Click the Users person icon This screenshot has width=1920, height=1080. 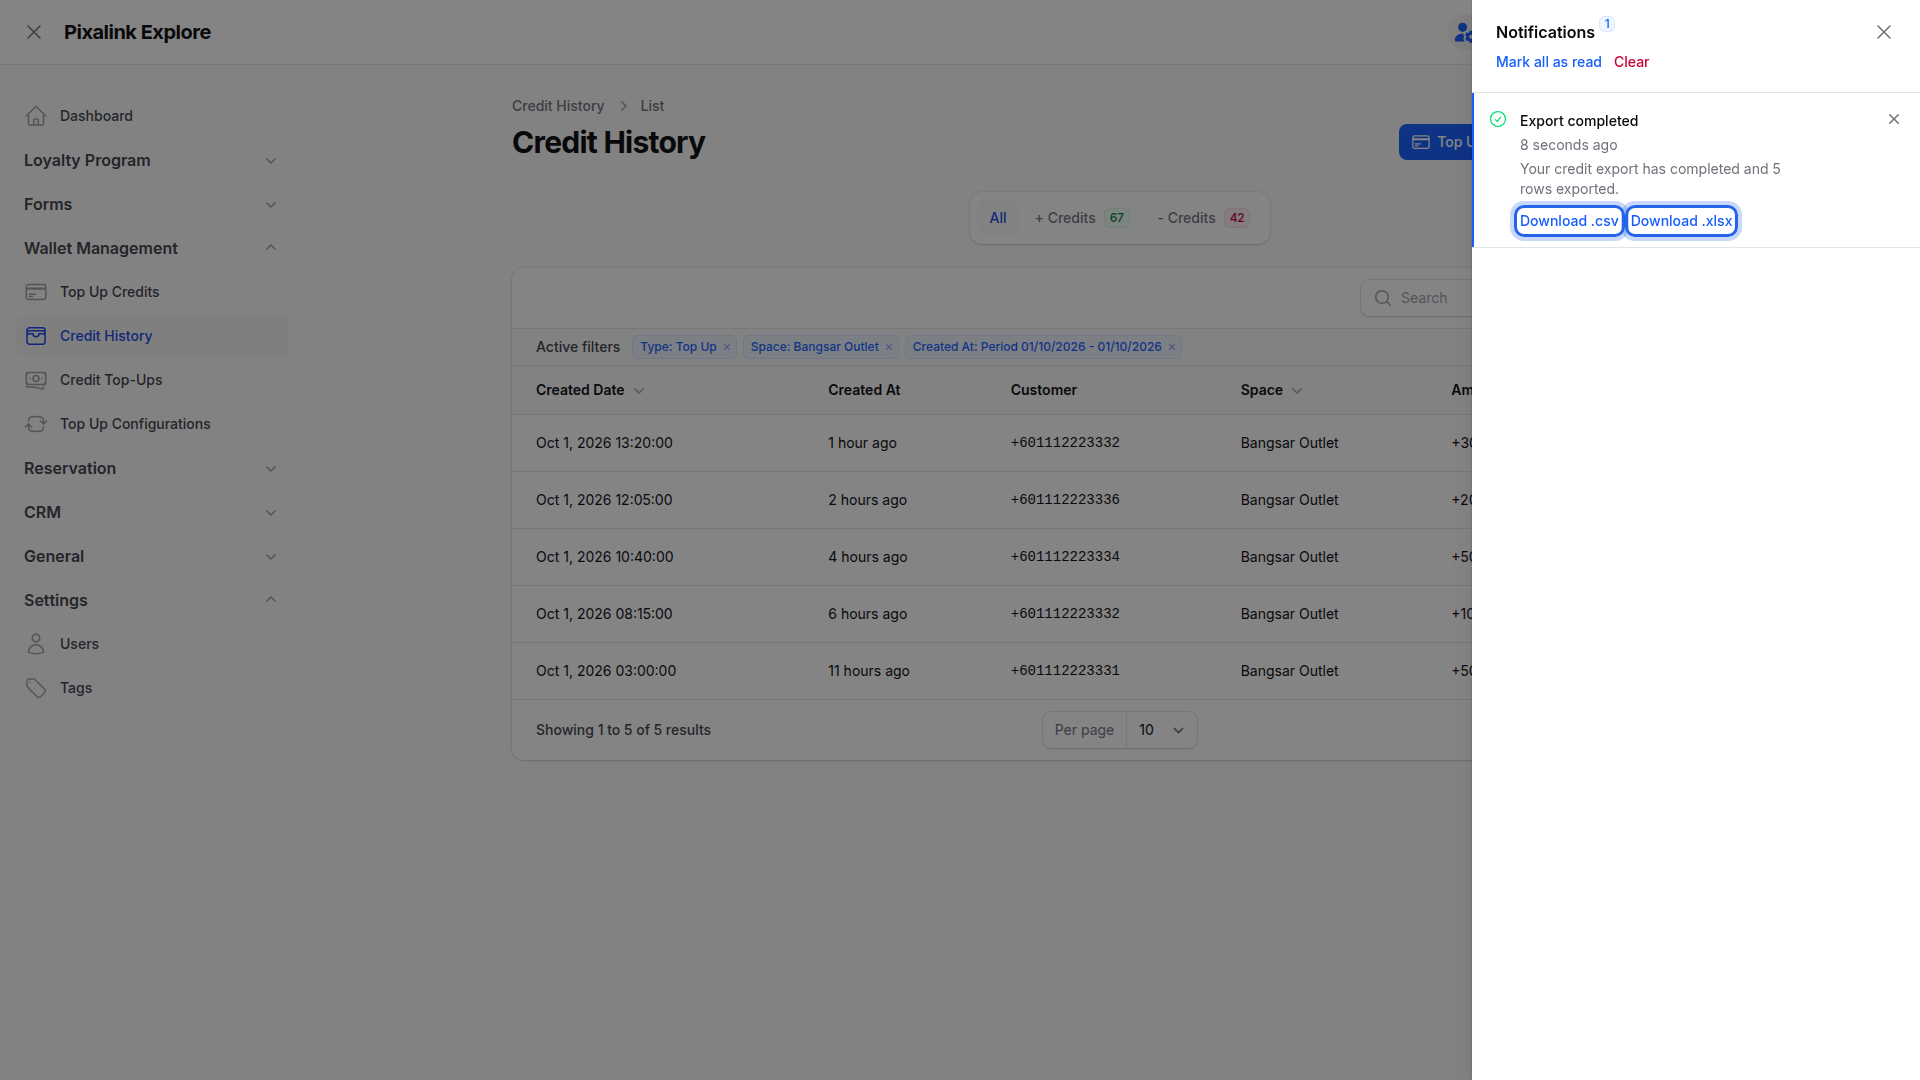[x=36, y=644]
